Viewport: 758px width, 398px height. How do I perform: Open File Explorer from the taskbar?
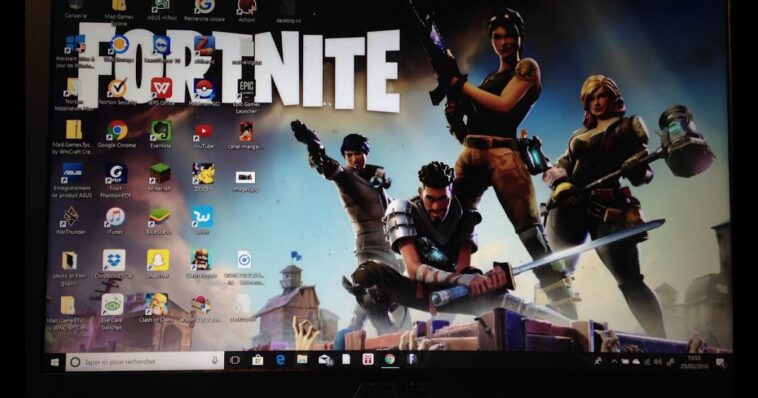(x=302, y=360)
